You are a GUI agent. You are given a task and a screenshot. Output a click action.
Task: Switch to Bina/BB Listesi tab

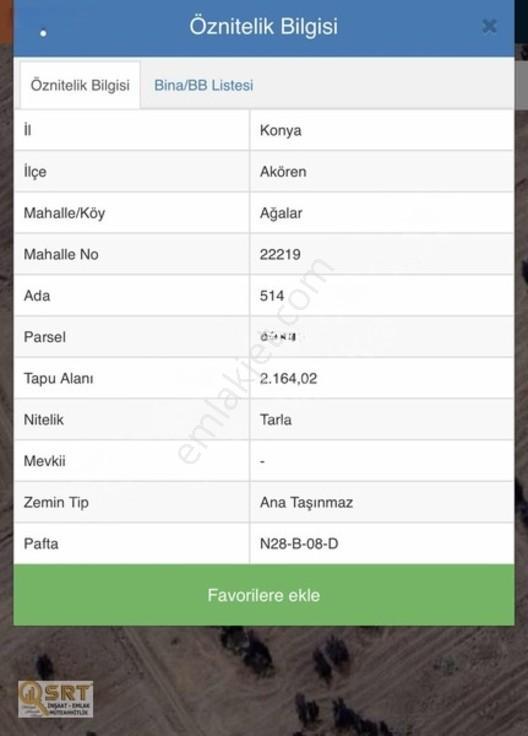[204, 85]
